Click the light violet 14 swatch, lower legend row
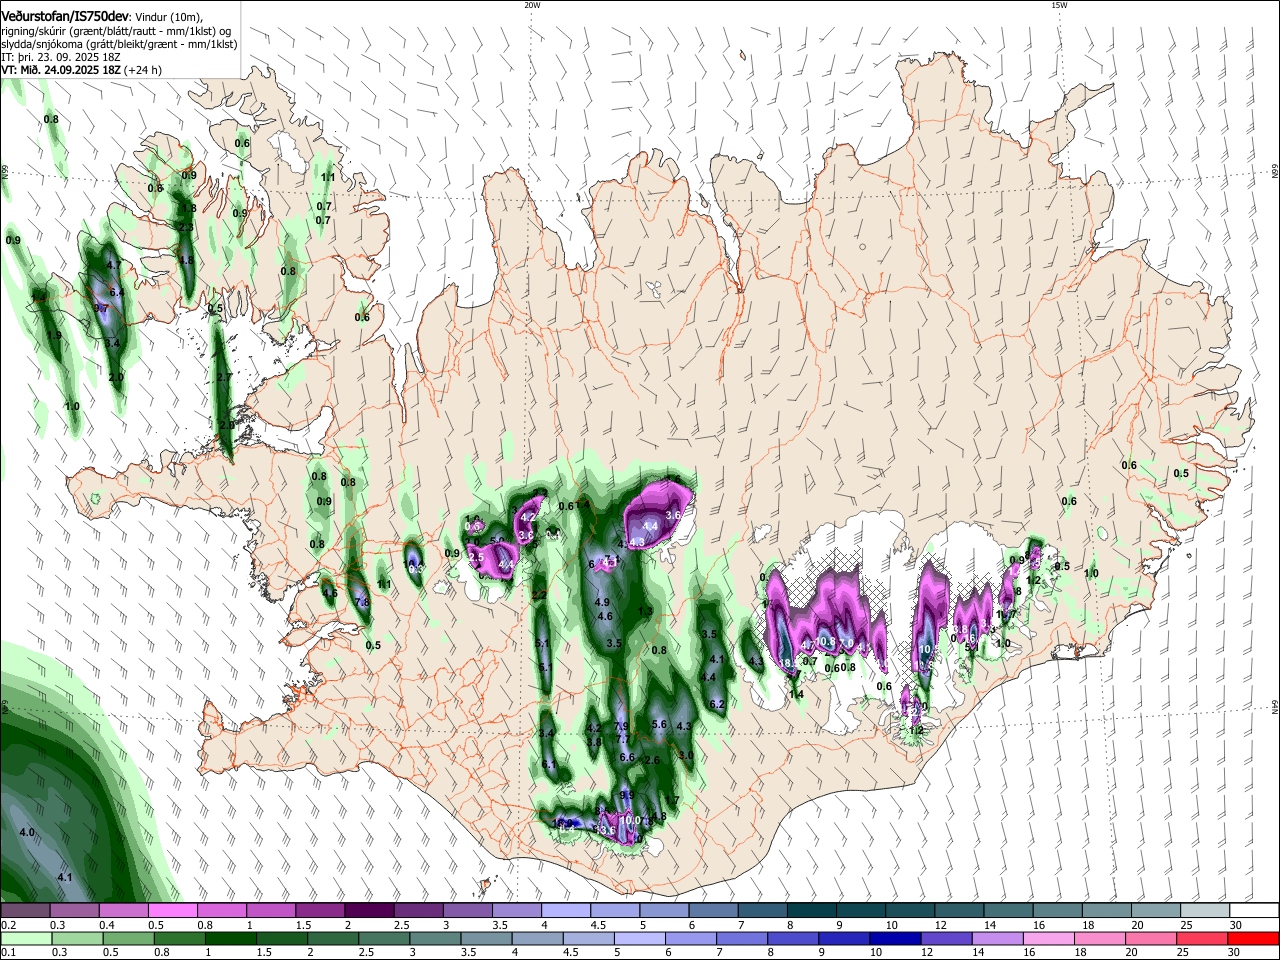 coord(997,938)
